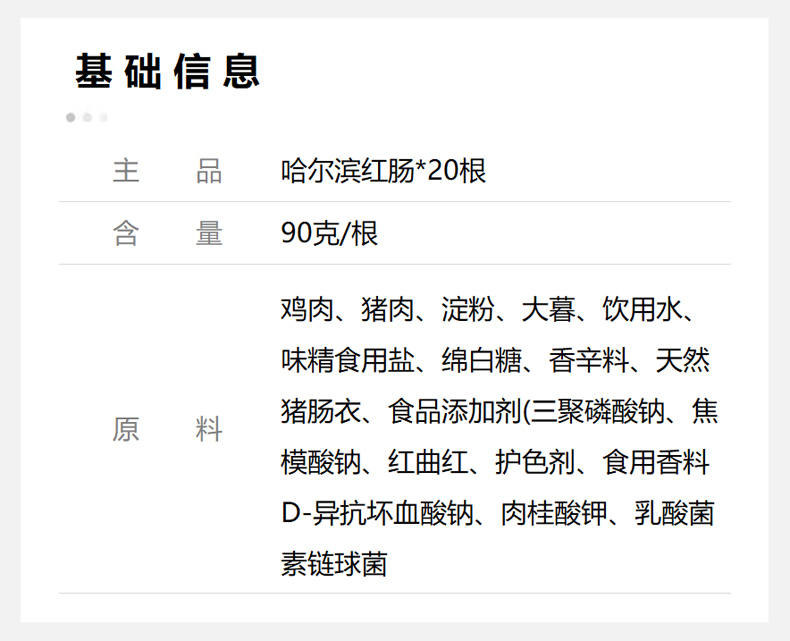790x641 pixels.
Task: Click the 香辛料 ingredient text
Action: coord(589,360)
